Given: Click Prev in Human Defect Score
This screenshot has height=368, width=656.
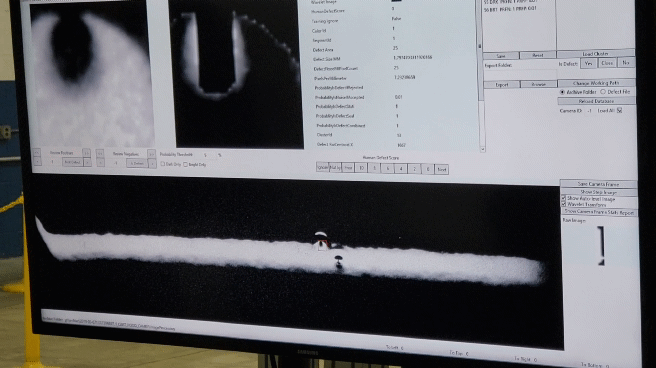Looking at the screenshot, I should 348,168.
